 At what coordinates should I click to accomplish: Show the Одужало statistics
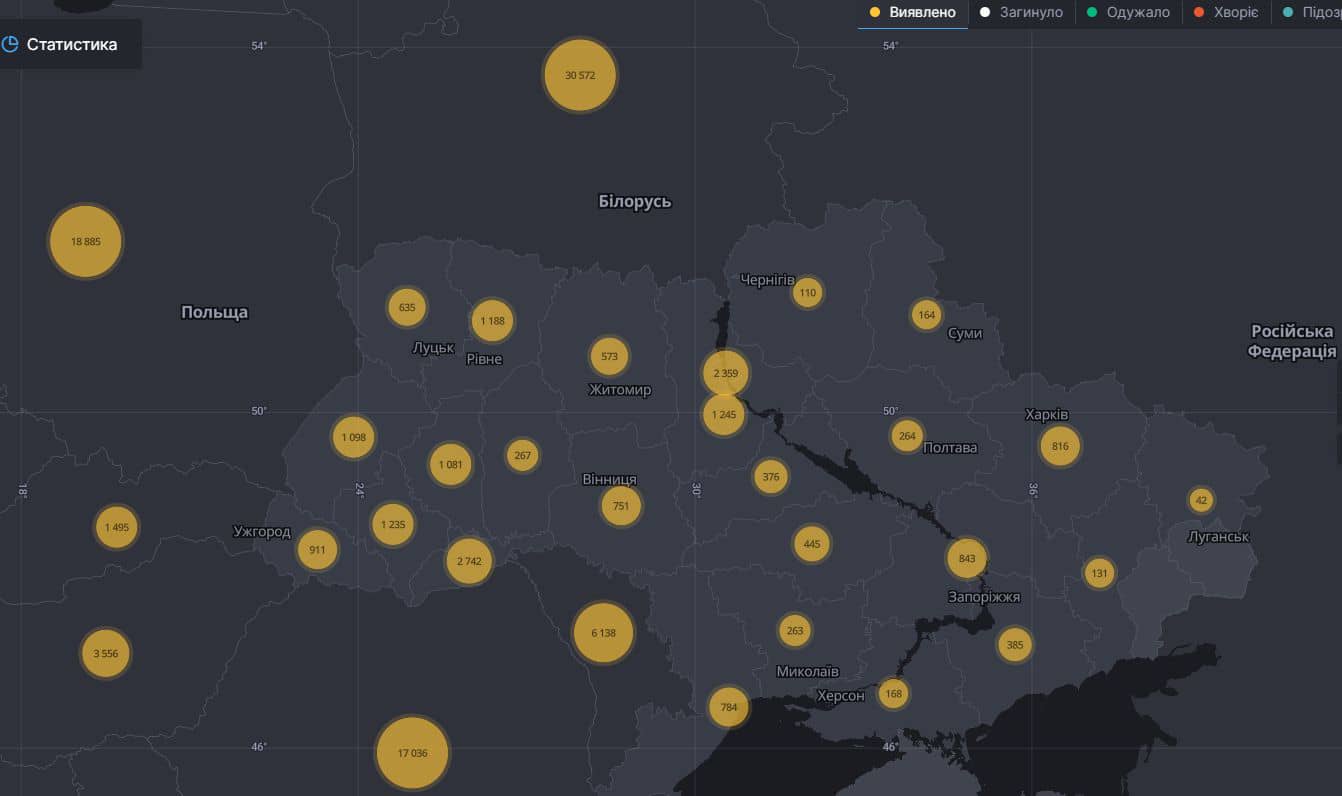(1137, 13)
